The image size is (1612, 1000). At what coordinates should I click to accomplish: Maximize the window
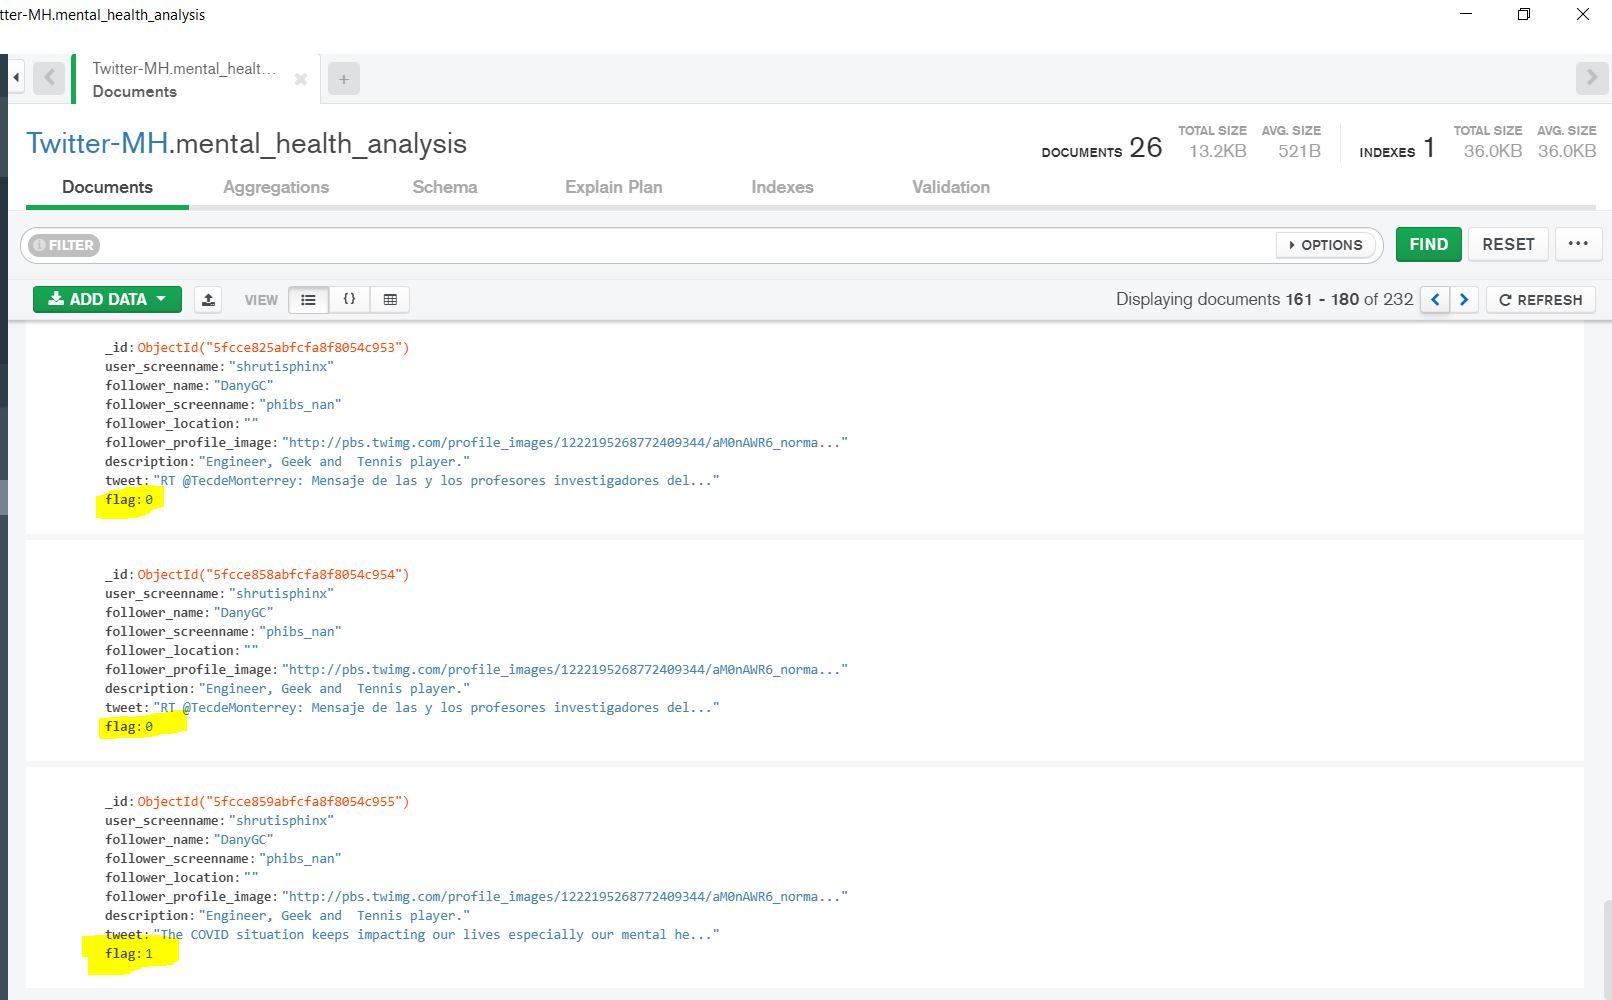tap(1524, 14)
